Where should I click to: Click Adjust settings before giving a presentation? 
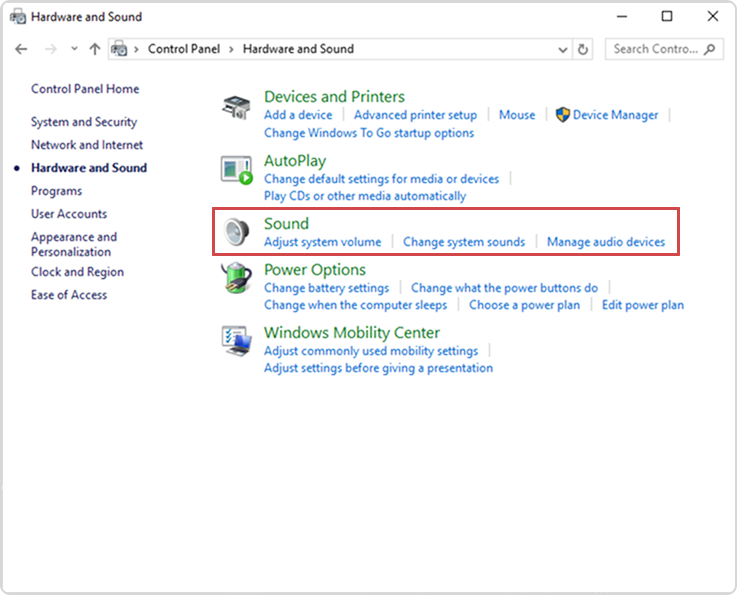coord(378,368)
